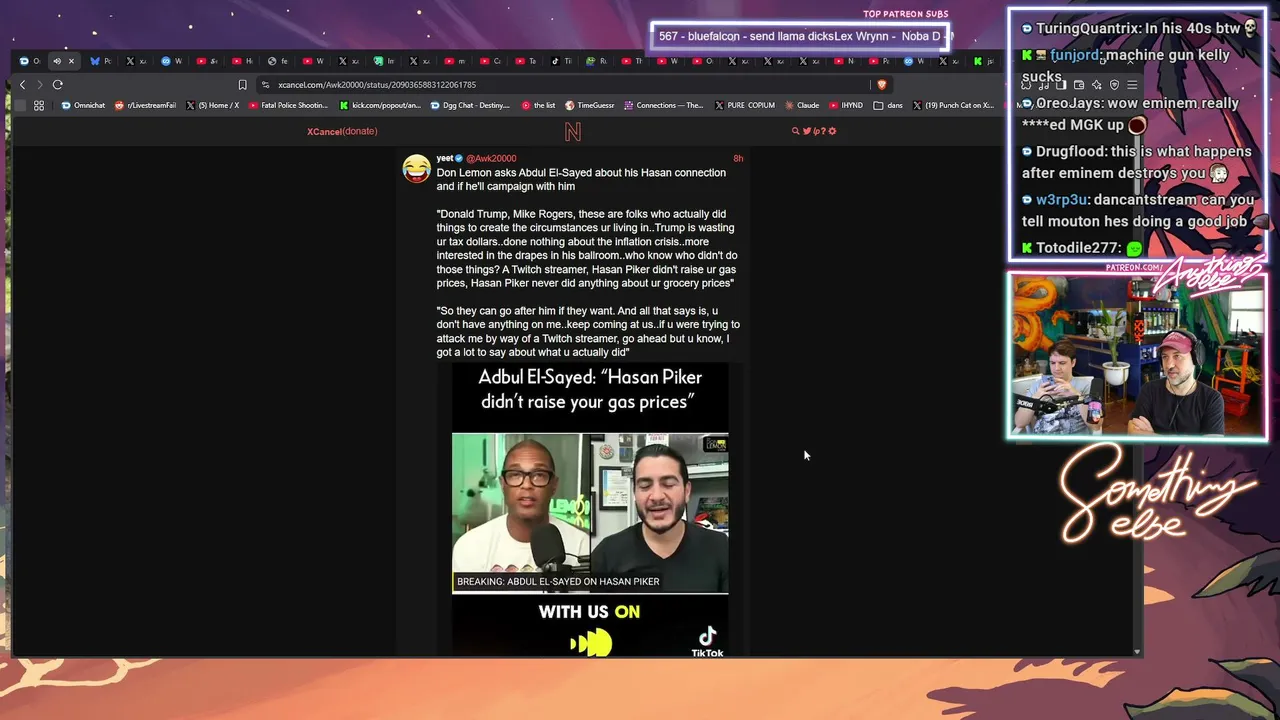Open the @Awk20000 handle link
1280x720 pixels.
point(491,158)
